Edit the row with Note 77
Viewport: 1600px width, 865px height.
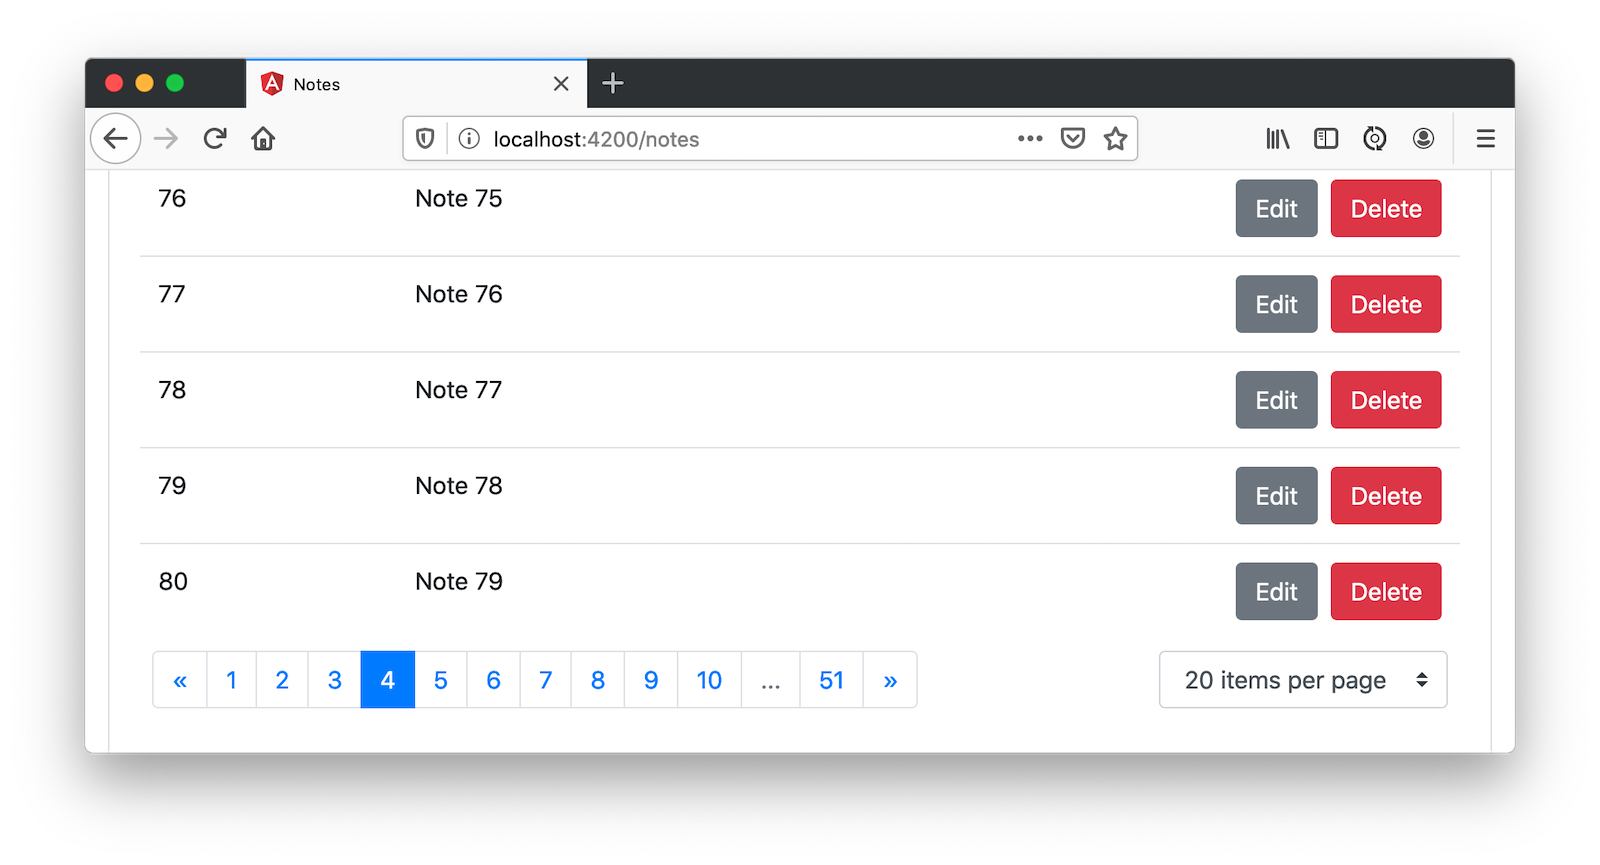(1276, 400)
